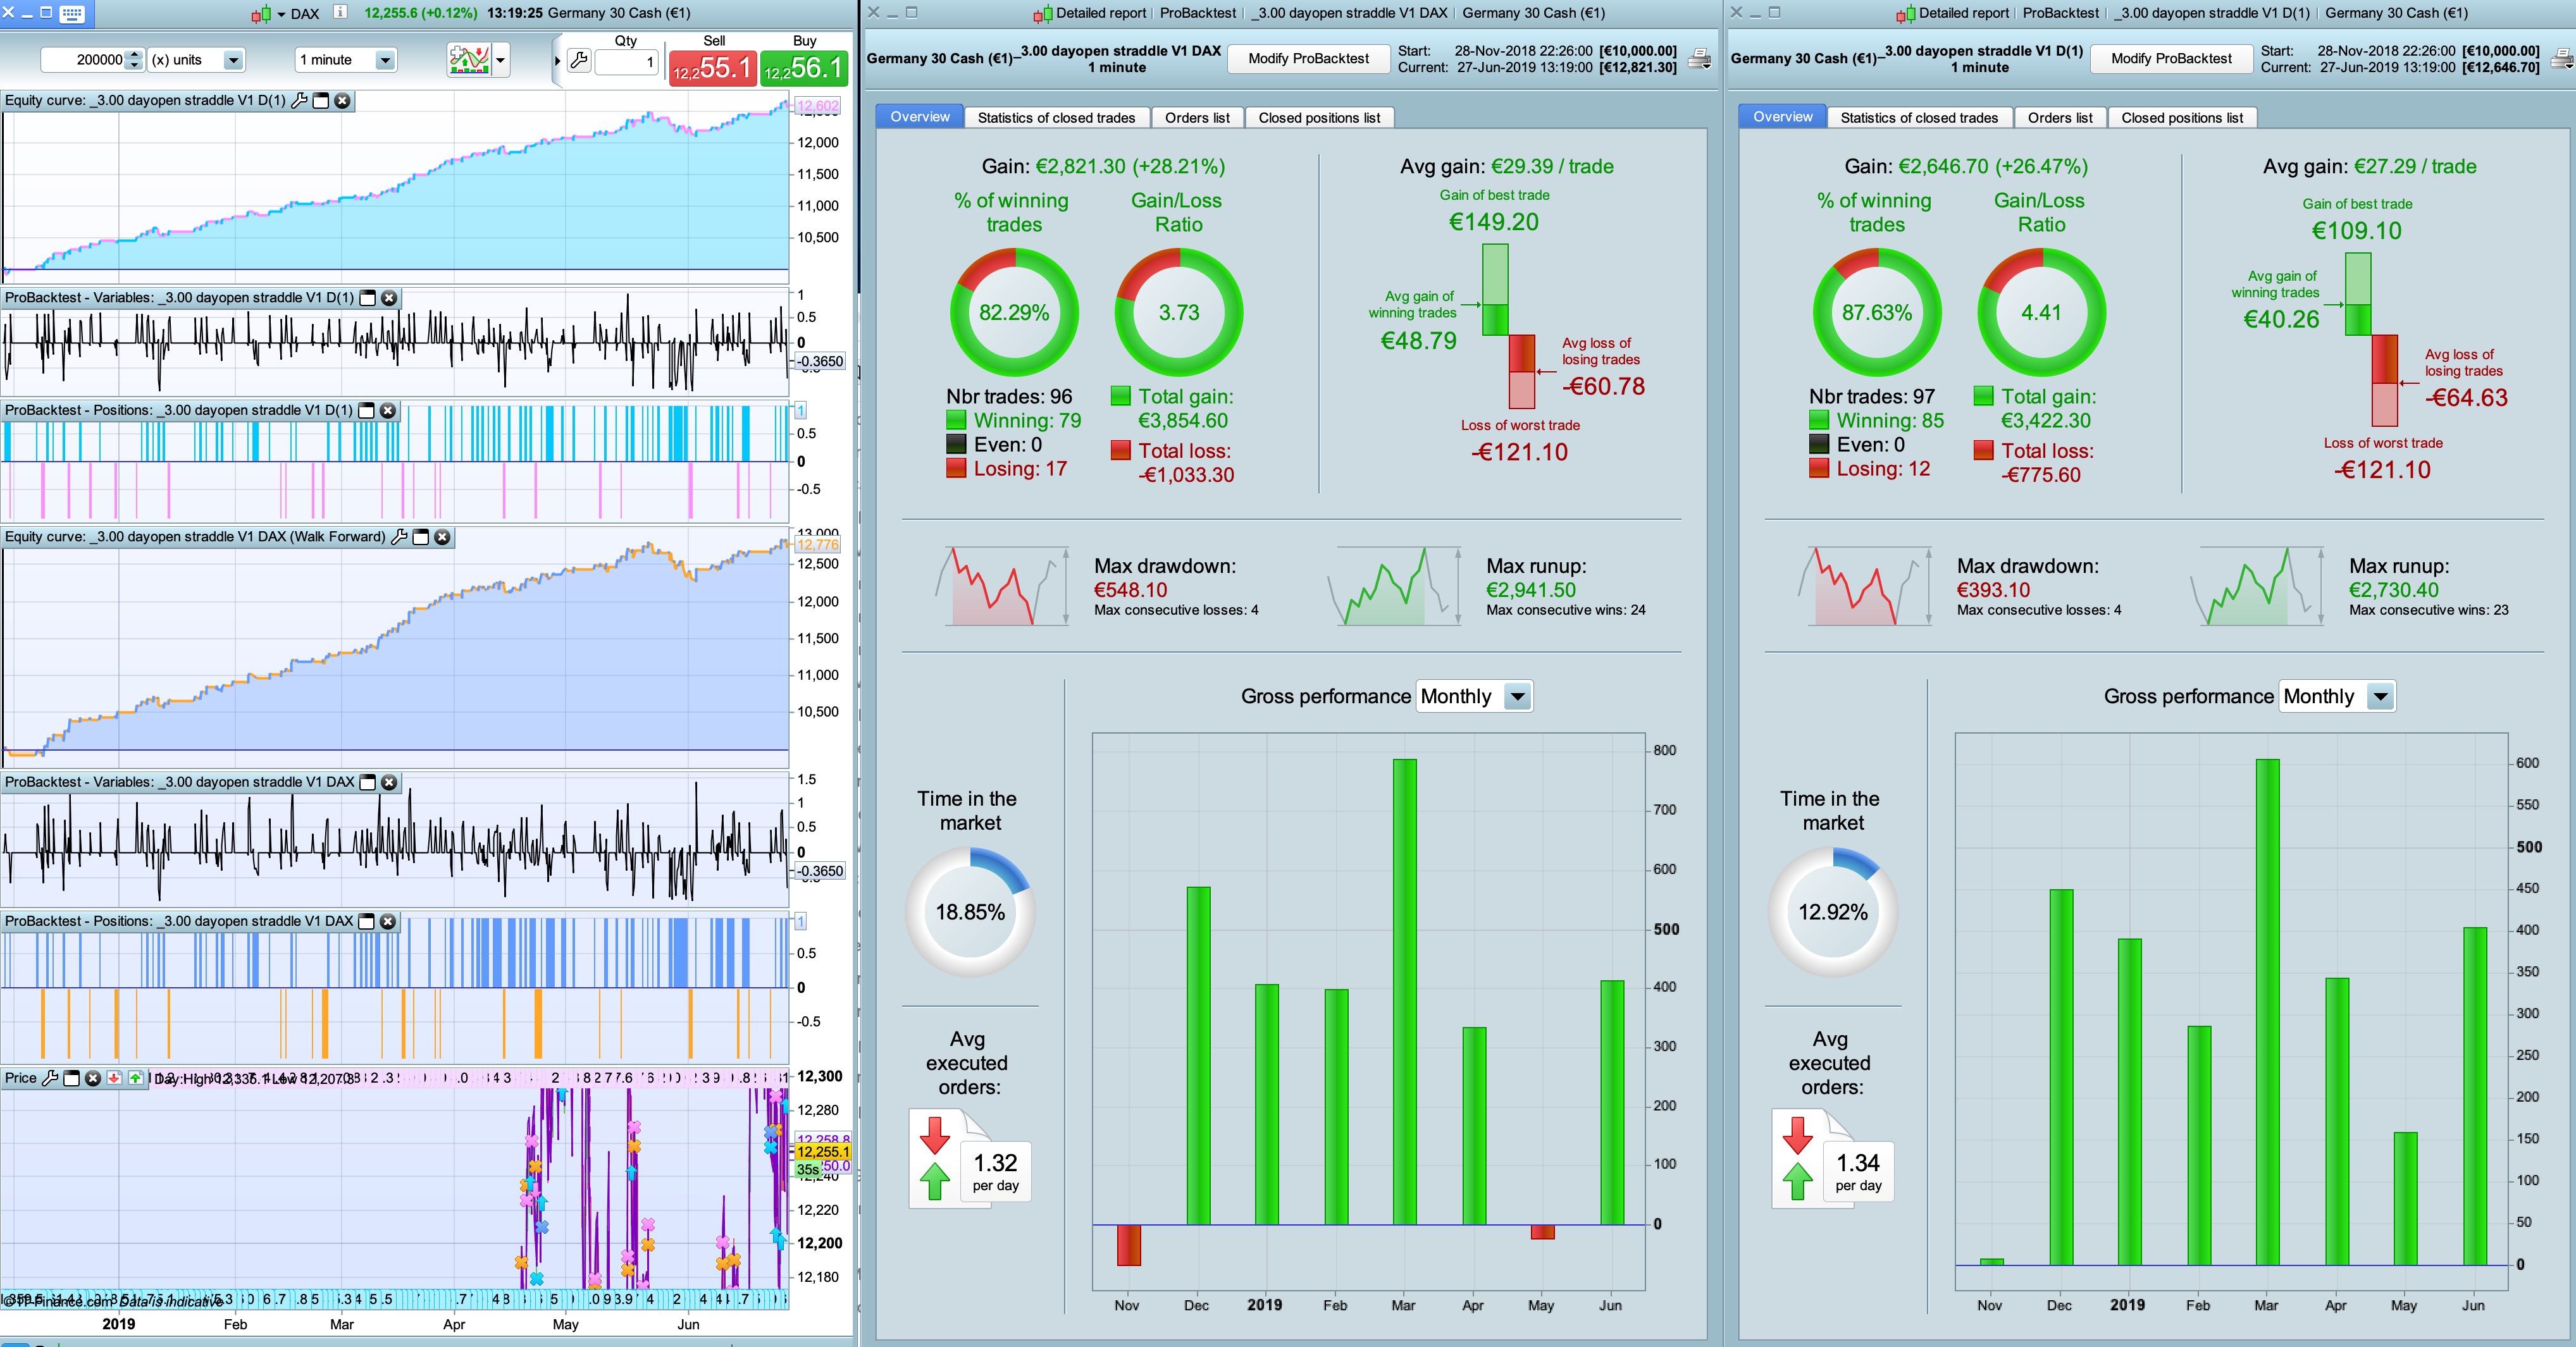Click green up-arrow icon in Price panel
This screenshot has width=2576, height=1347.
[x=135, y=1078]
